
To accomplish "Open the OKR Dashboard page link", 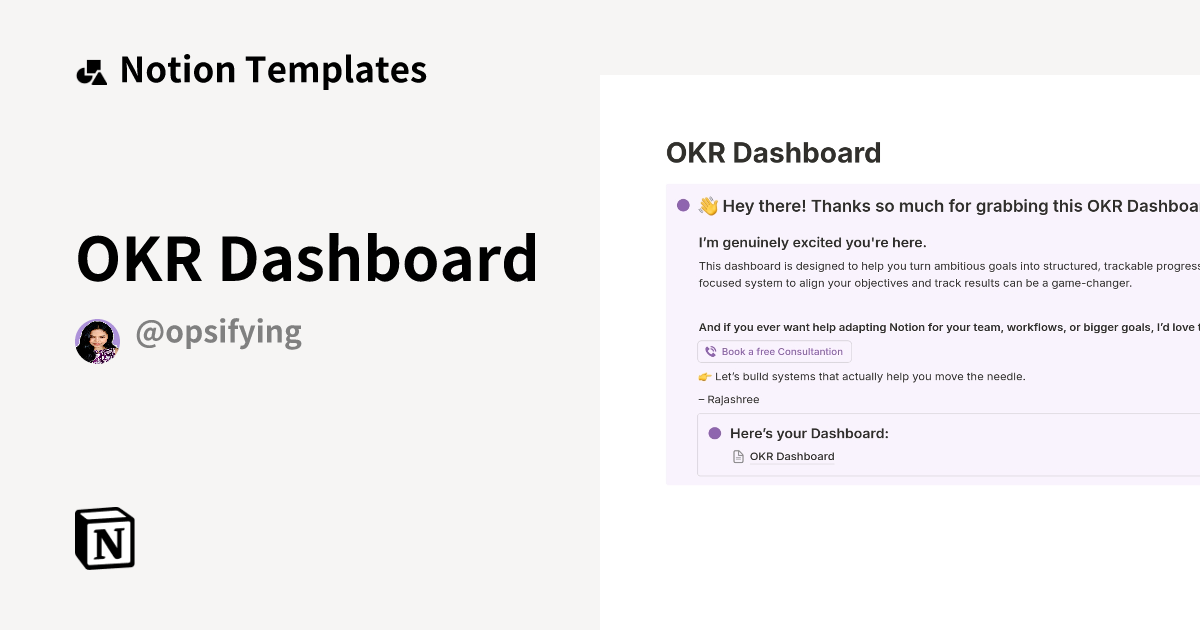I will coord(791,456).
